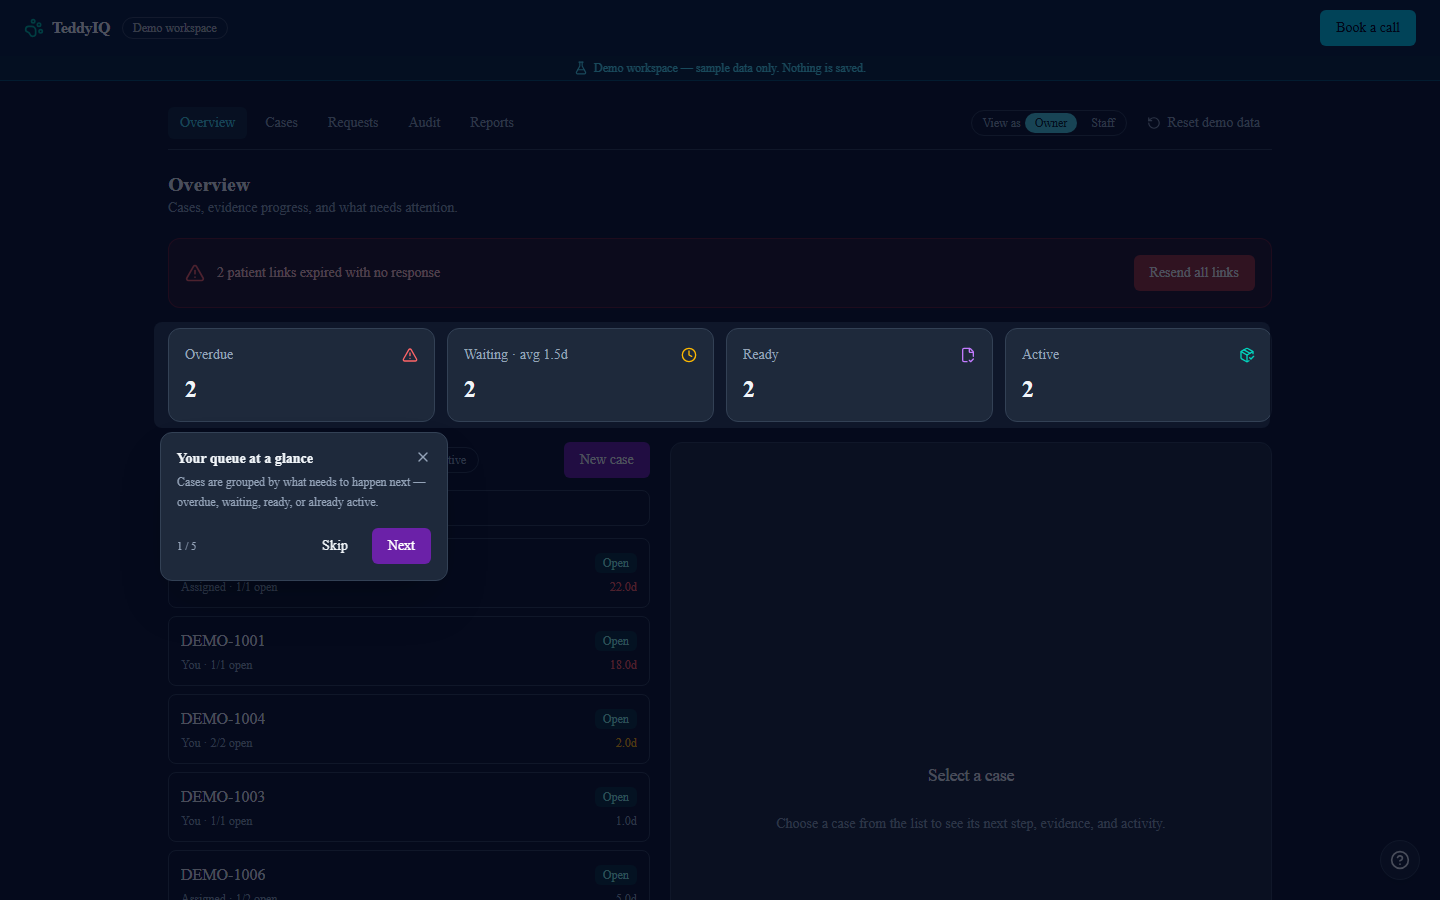Click the Active card cube icon
This screenshot has width=1440, height=900.
[x=1247, y=355]
